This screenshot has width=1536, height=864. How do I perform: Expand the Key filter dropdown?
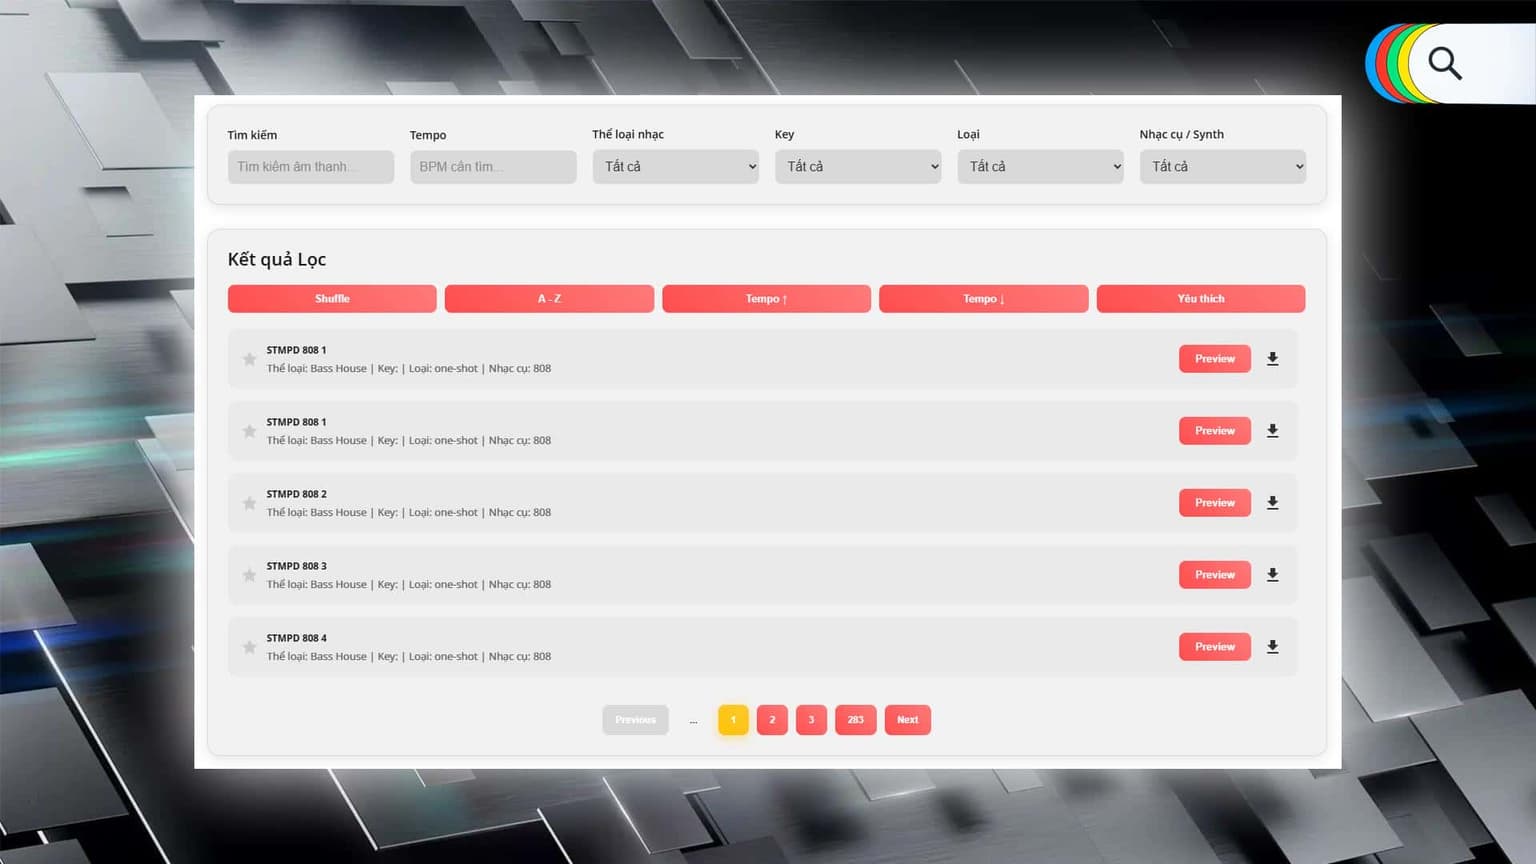coord(858,167)
